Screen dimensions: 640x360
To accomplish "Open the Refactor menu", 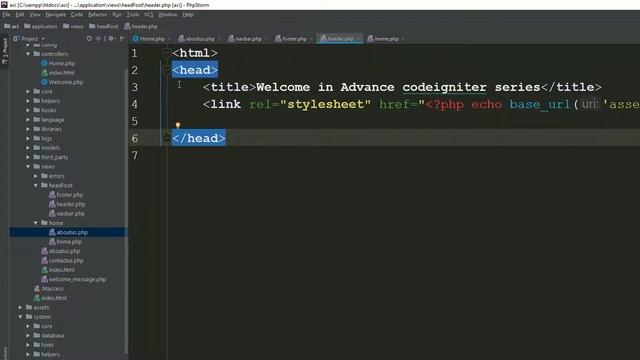I will coord(98,15).
